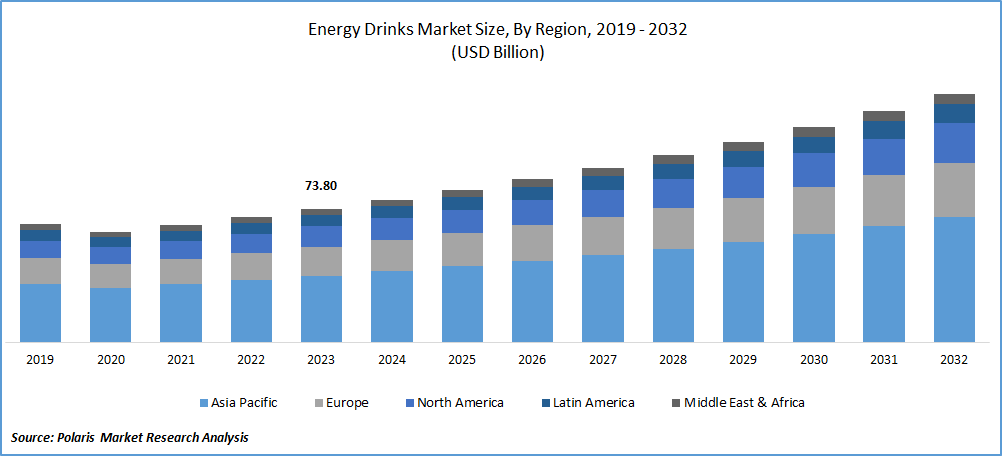Click the North America segment of the 2030 bar

click(813, 170)
